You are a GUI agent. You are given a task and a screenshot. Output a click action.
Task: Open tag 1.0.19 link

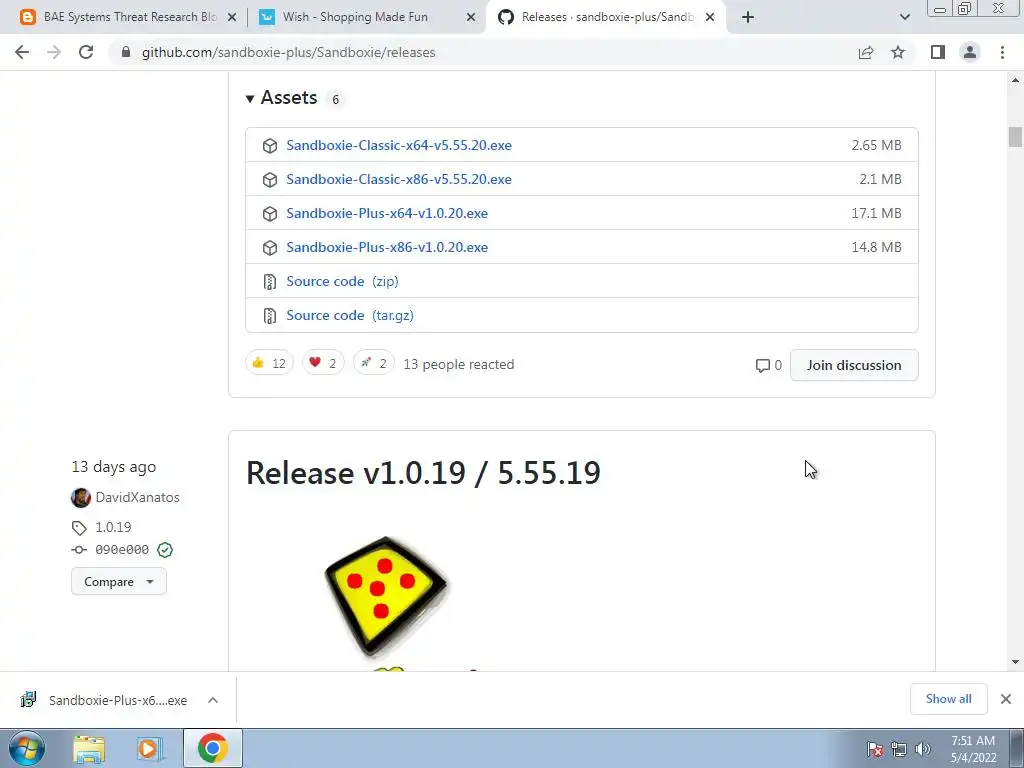tap(113, 527)
